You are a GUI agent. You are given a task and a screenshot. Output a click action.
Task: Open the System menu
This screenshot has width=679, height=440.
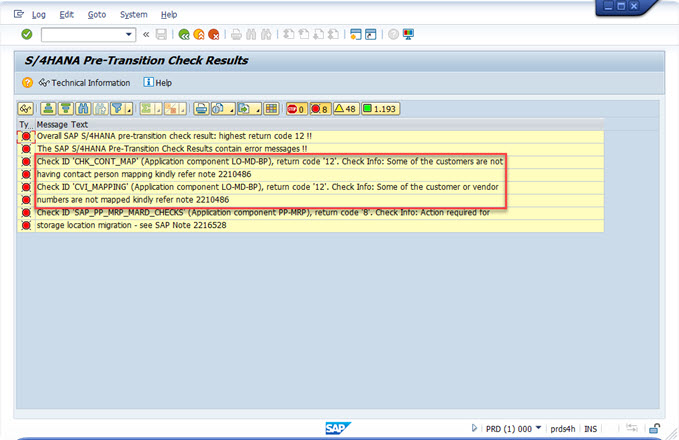(x=133, y=15)
